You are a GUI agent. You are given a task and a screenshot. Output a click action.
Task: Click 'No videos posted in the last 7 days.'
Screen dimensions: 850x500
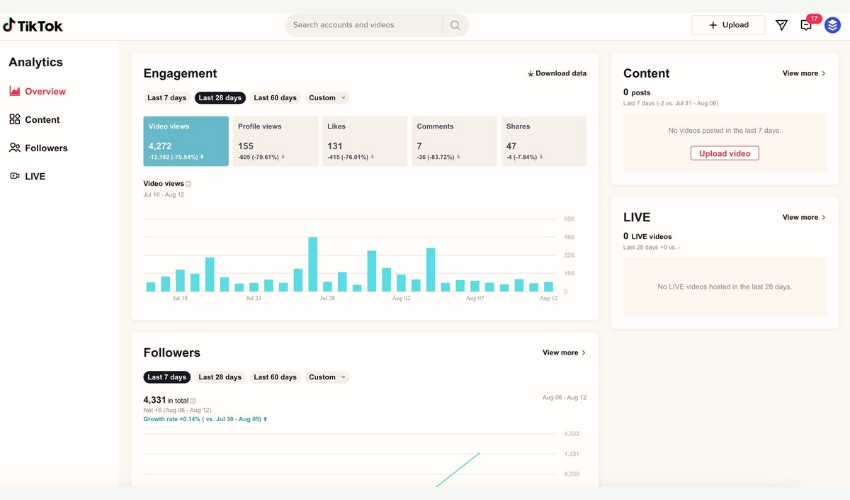pos(724,131)
